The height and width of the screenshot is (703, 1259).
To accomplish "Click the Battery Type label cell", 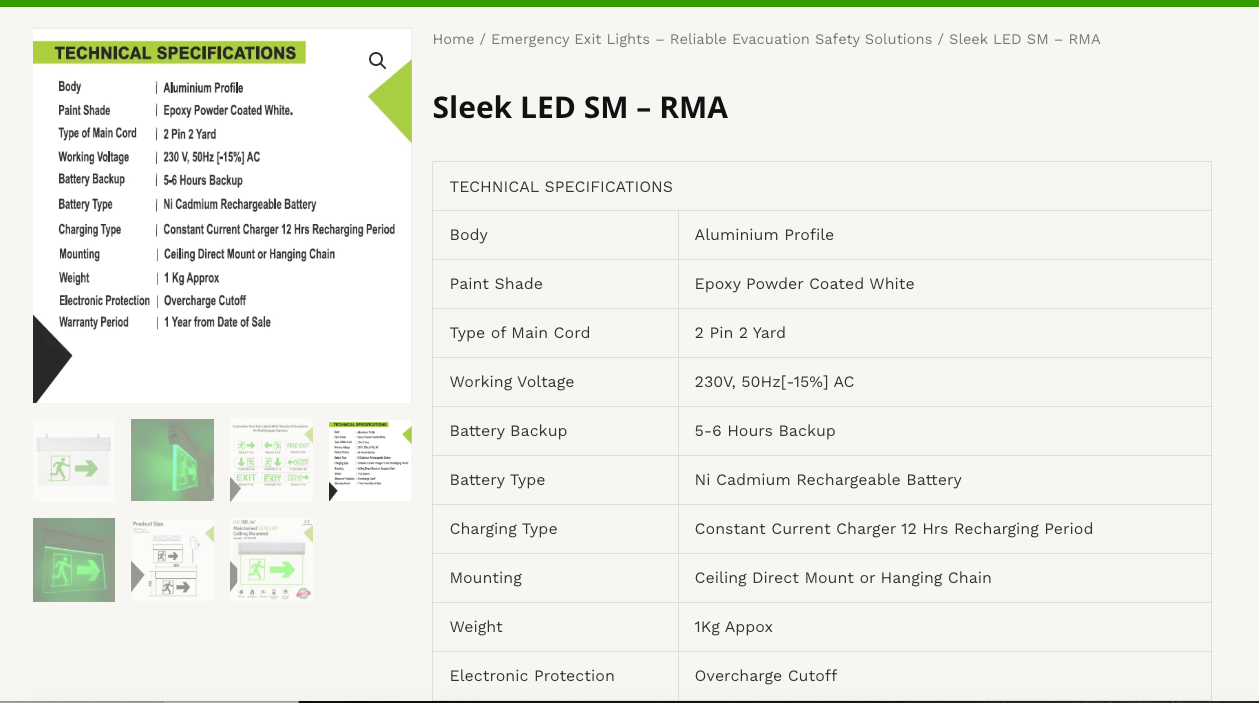I will [555, 480].
